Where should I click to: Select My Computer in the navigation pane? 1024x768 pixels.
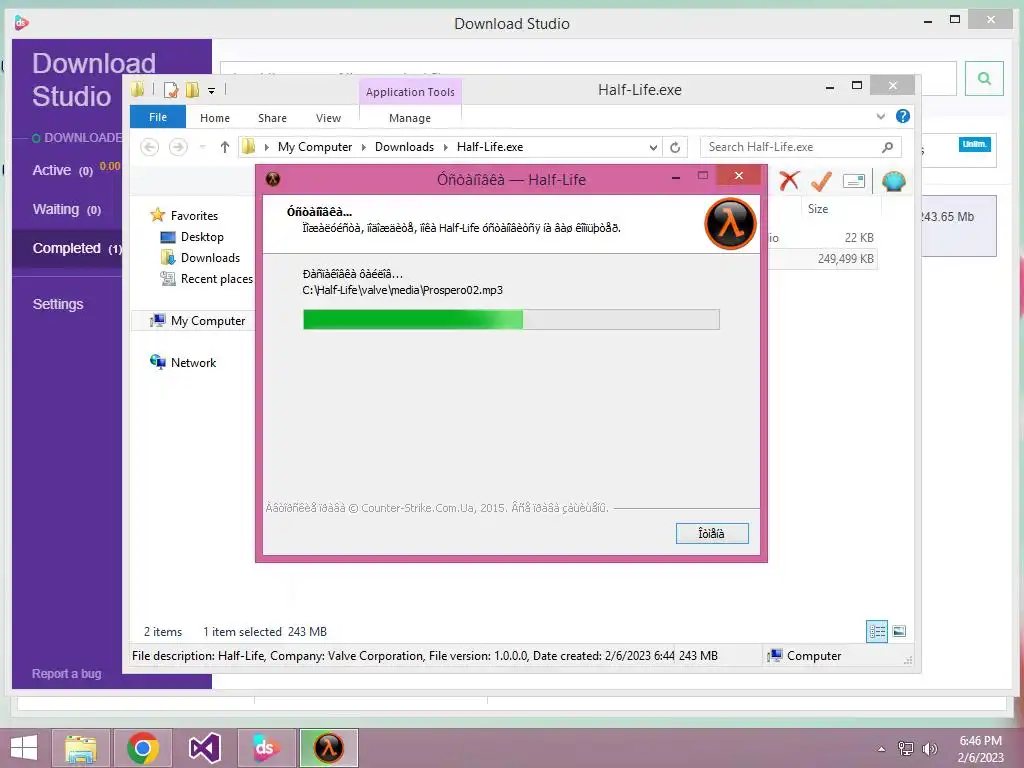pyautogui.click(x=208, y=321)
